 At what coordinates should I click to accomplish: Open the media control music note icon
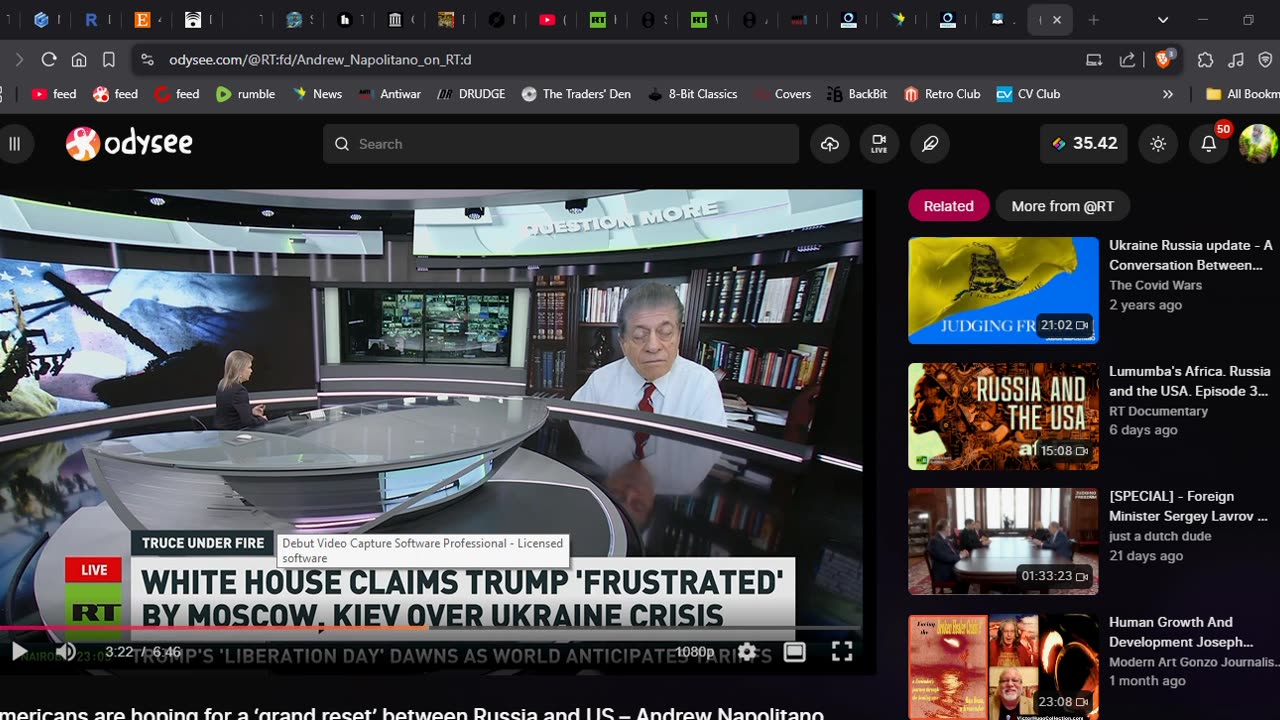coord(1236,60)
